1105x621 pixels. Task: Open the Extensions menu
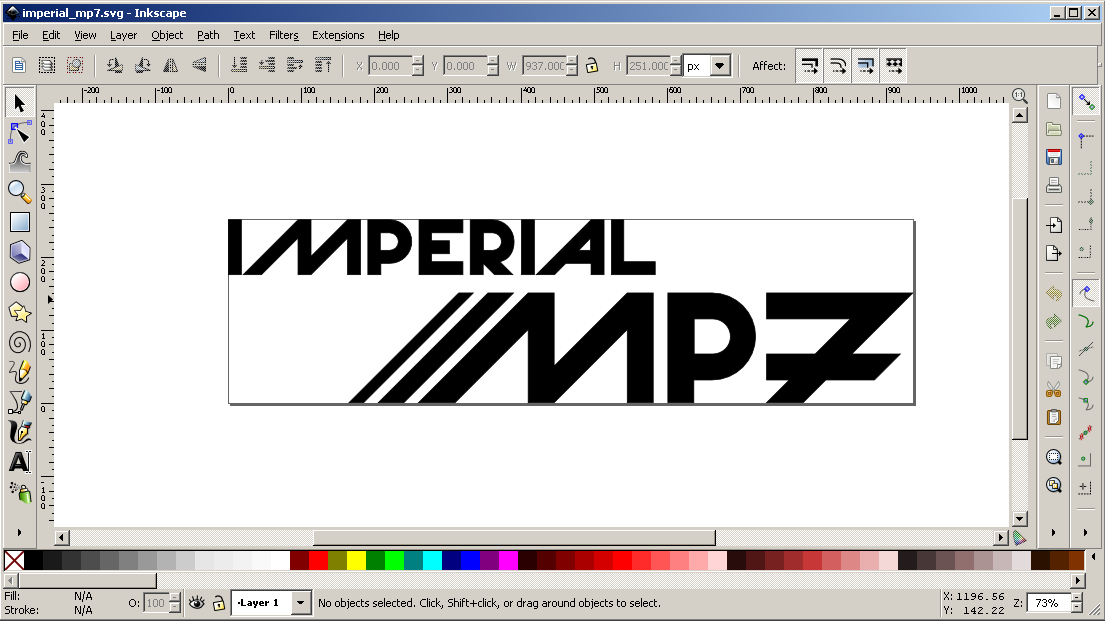pyautogui.click(x=338, y=35)
